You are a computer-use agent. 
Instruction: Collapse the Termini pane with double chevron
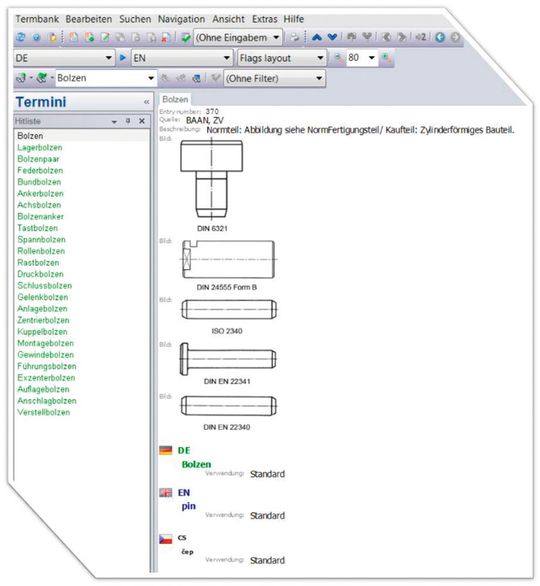pos(146,102)
